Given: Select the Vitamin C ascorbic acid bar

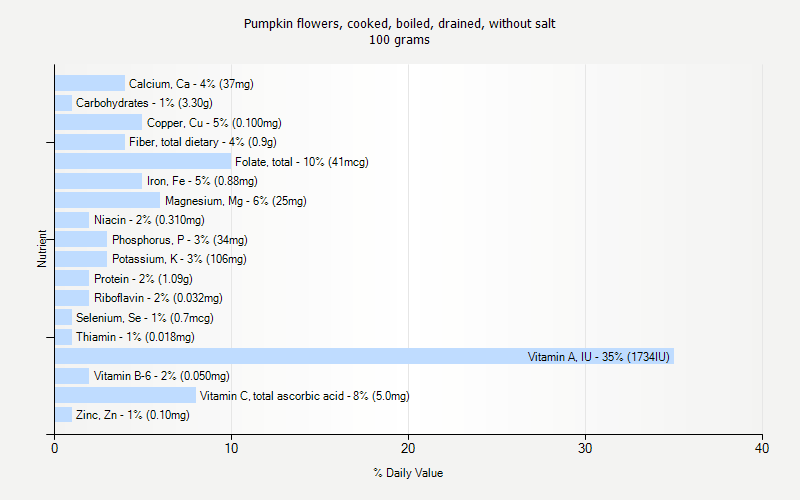Looking at the screenshot, I should pos(125,395).
